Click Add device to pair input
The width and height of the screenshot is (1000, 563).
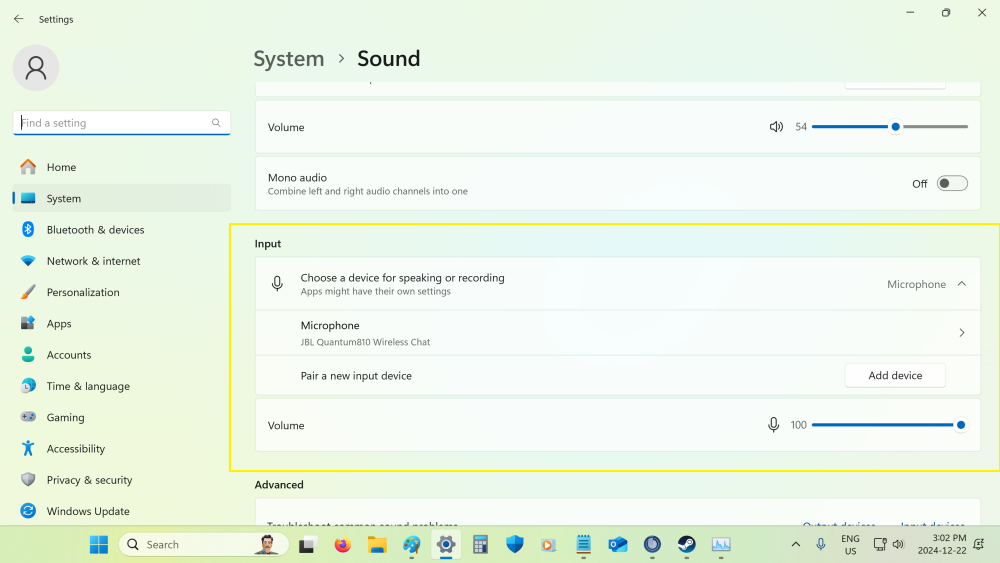[895, 376]
